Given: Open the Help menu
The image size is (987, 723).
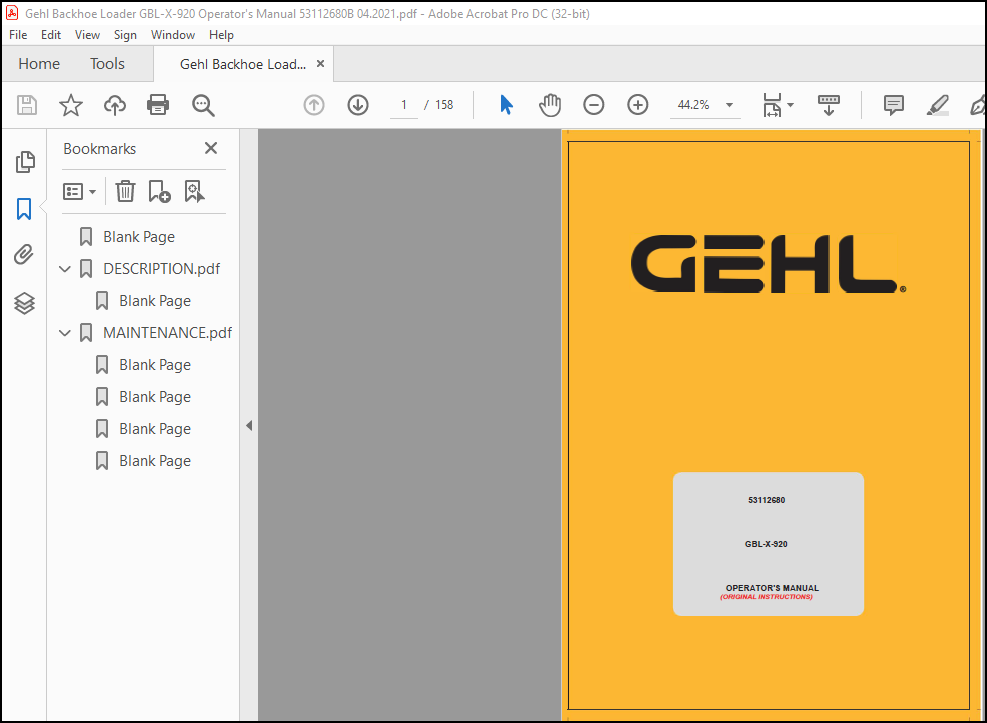Looking at the screenshot, I should pyautogui.click(x=221, y=35).
